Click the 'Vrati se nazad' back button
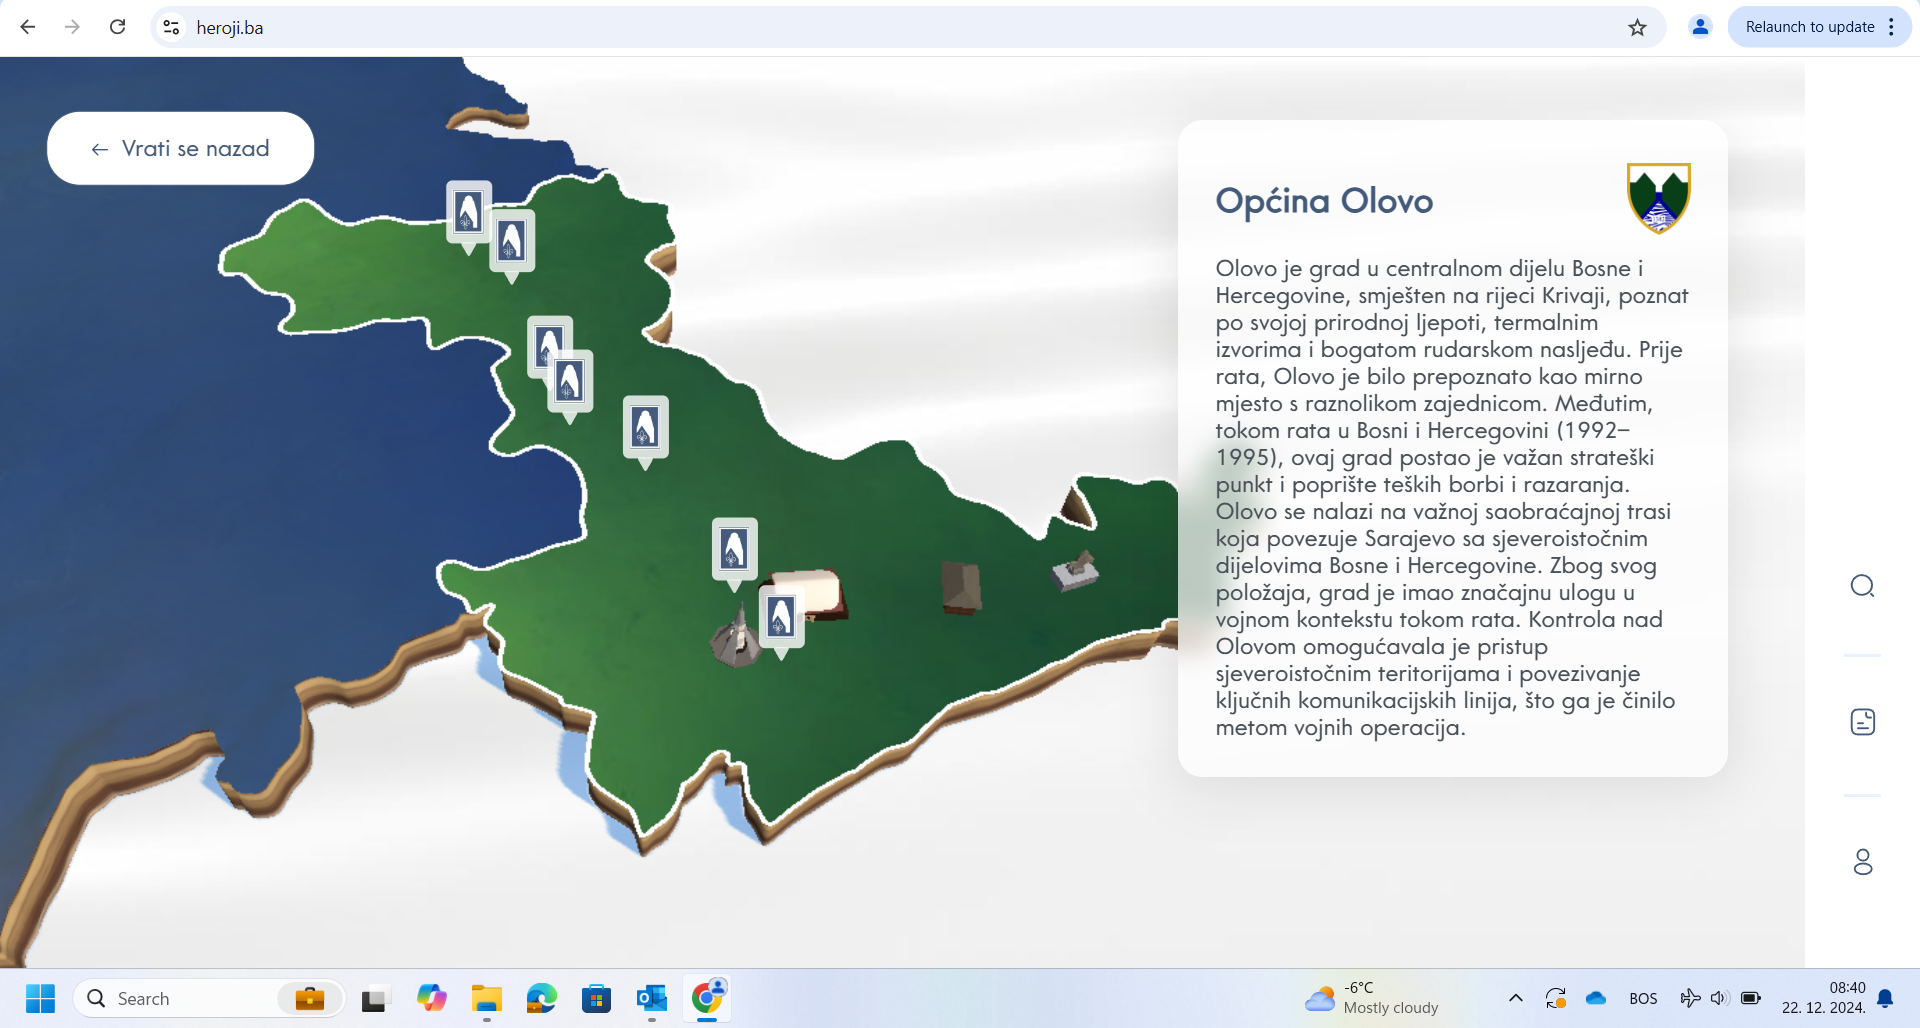 181,148
